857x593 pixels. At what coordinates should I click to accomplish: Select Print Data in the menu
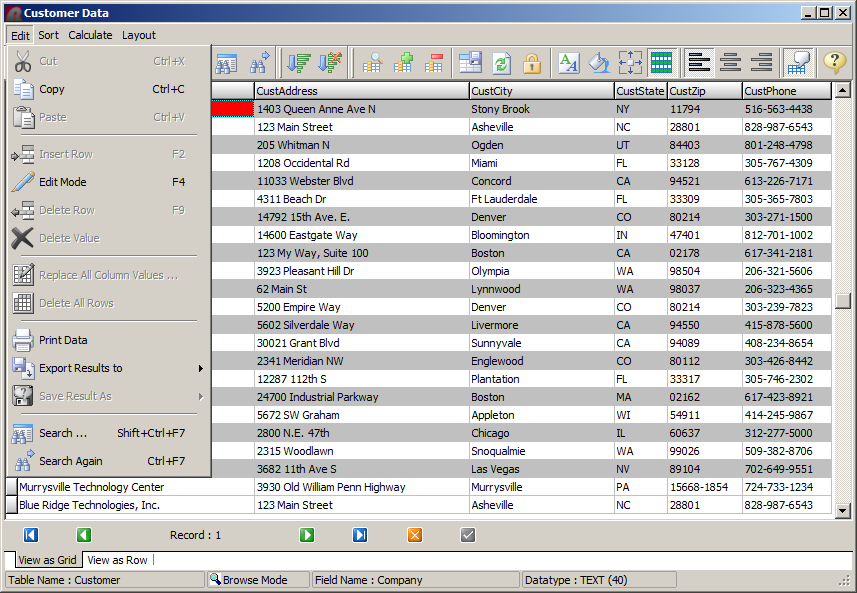point(62,340)
